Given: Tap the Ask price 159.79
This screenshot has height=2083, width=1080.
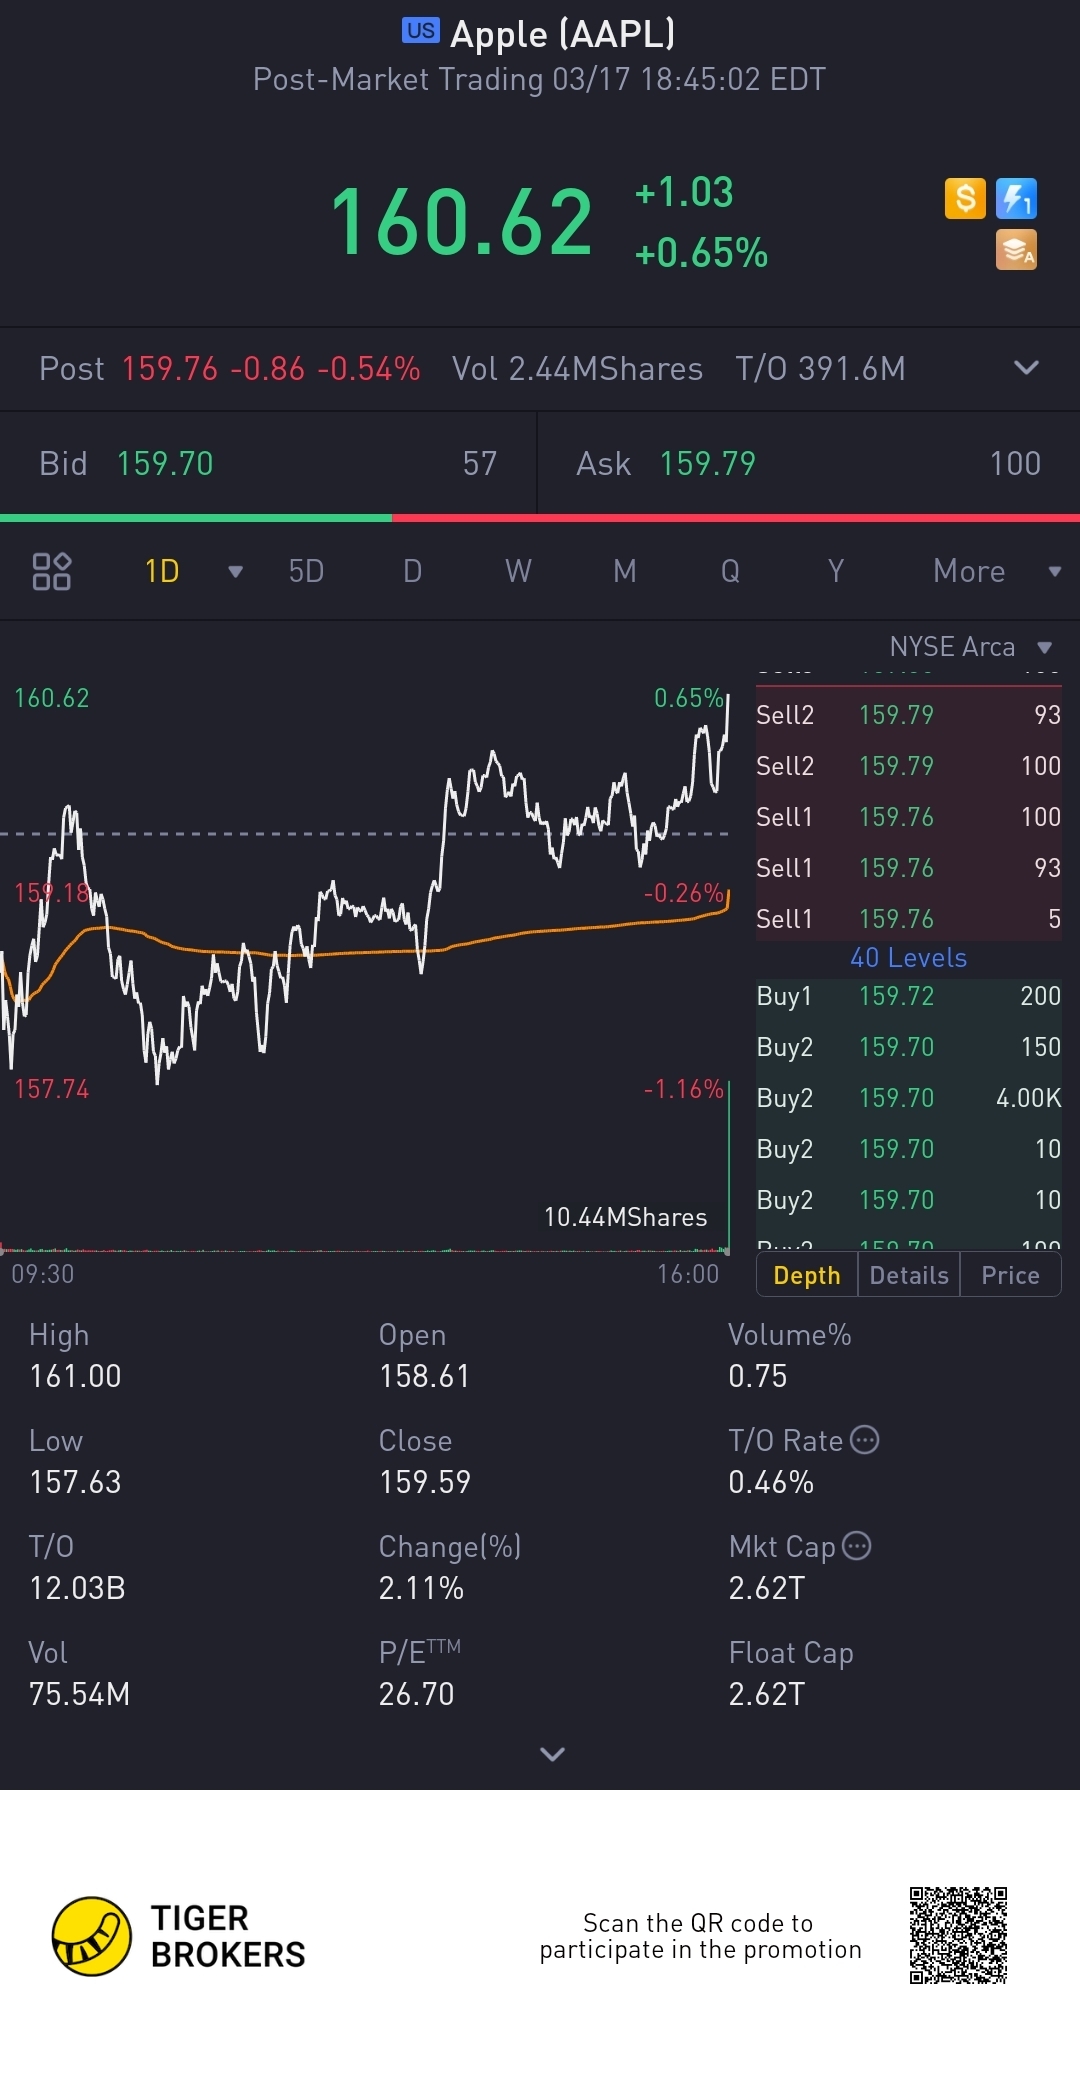Looking at the screenshot, I should pyautogui.click(x=707, y=463).
